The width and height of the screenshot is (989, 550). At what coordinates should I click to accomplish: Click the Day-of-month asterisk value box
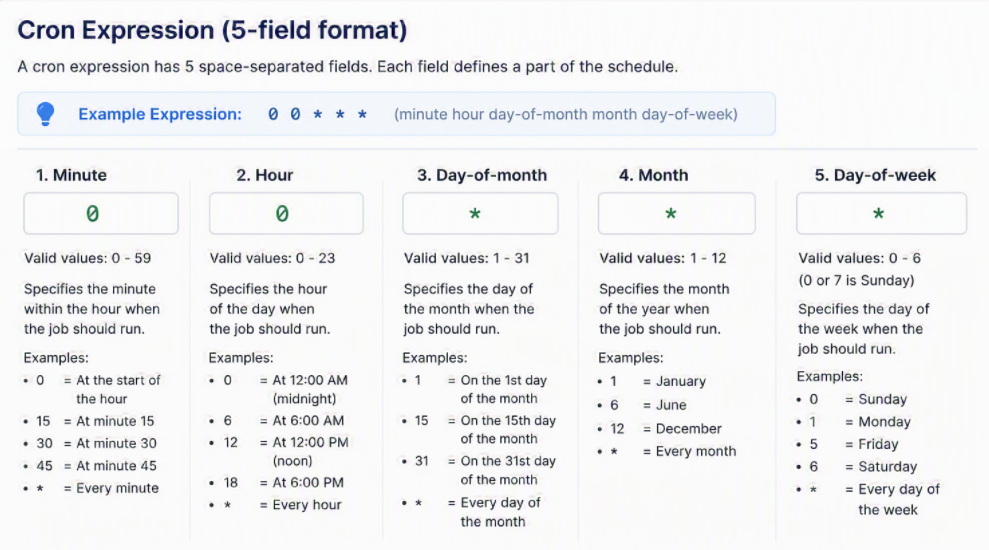click(x=480, y=214)
